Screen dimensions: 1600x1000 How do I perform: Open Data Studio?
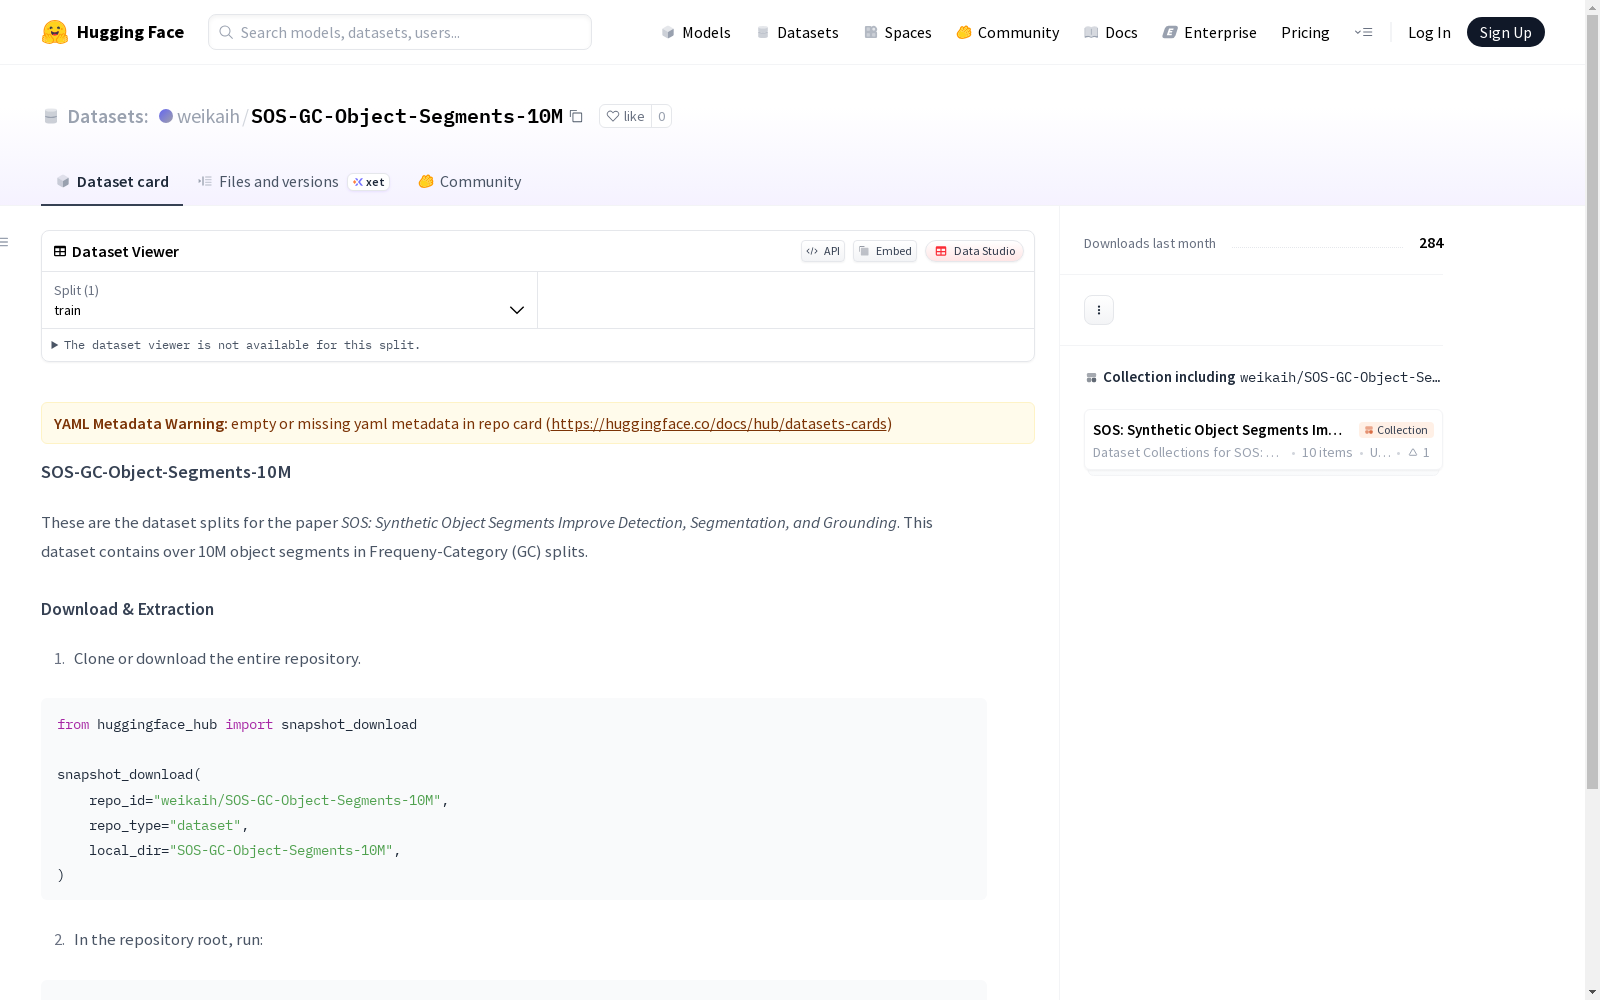[x=975, y=251]
